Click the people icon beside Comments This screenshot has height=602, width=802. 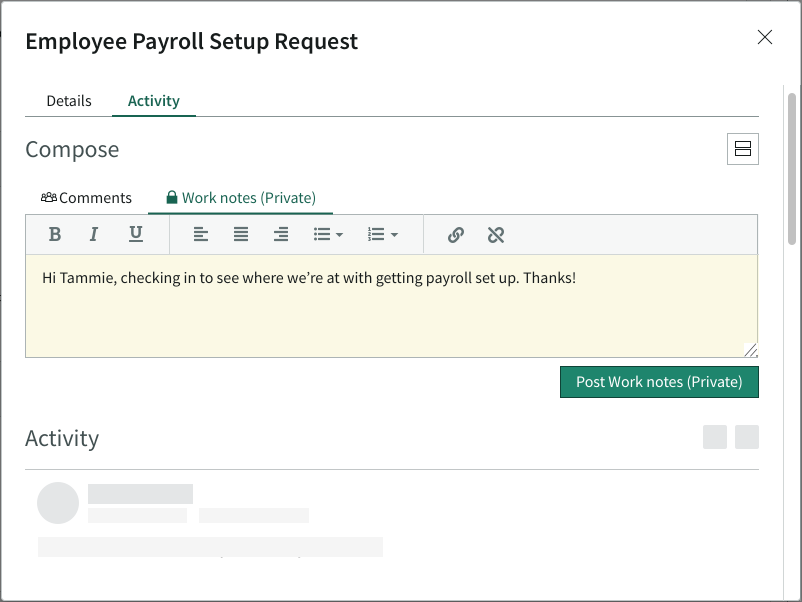click(49, 197)
